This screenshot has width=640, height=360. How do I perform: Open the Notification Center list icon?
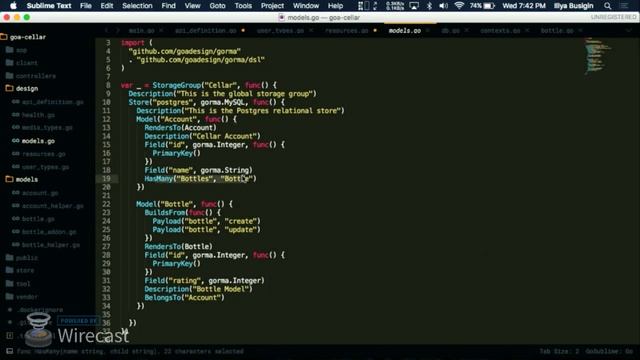coord(624,6)
